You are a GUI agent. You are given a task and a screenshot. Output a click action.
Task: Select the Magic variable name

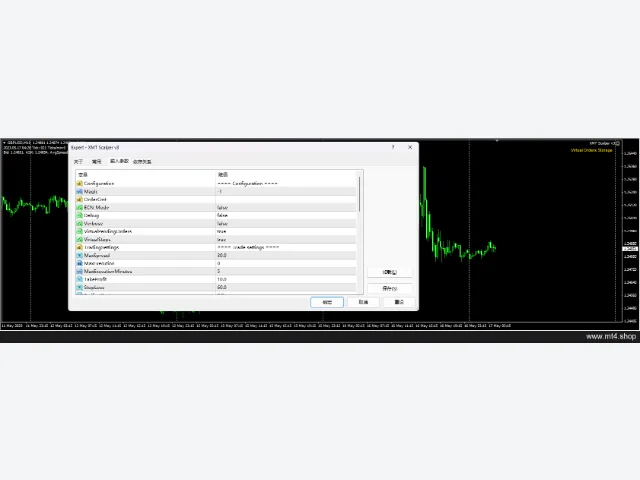(91, 191)
